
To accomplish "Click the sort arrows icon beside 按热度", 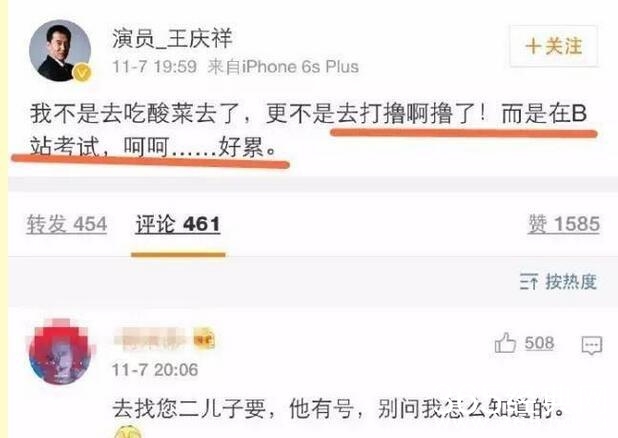I will (x=529, y=282).
